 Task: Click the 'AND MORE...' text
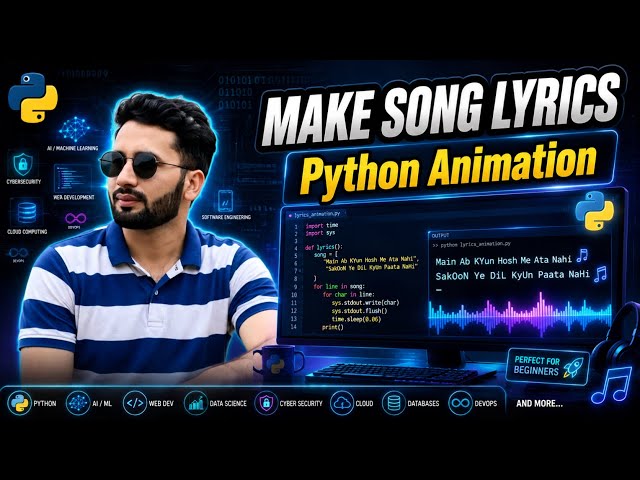539,404
